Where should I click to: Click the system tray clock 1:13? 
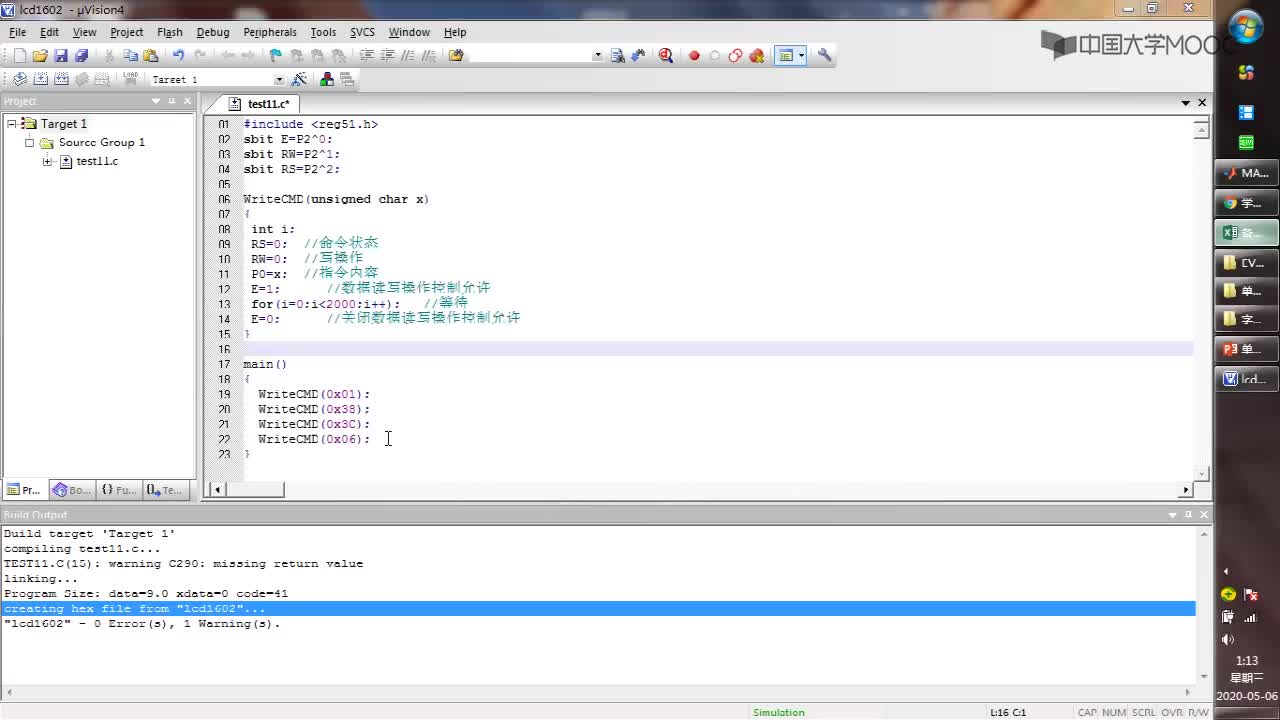[x=1247, y=661]
